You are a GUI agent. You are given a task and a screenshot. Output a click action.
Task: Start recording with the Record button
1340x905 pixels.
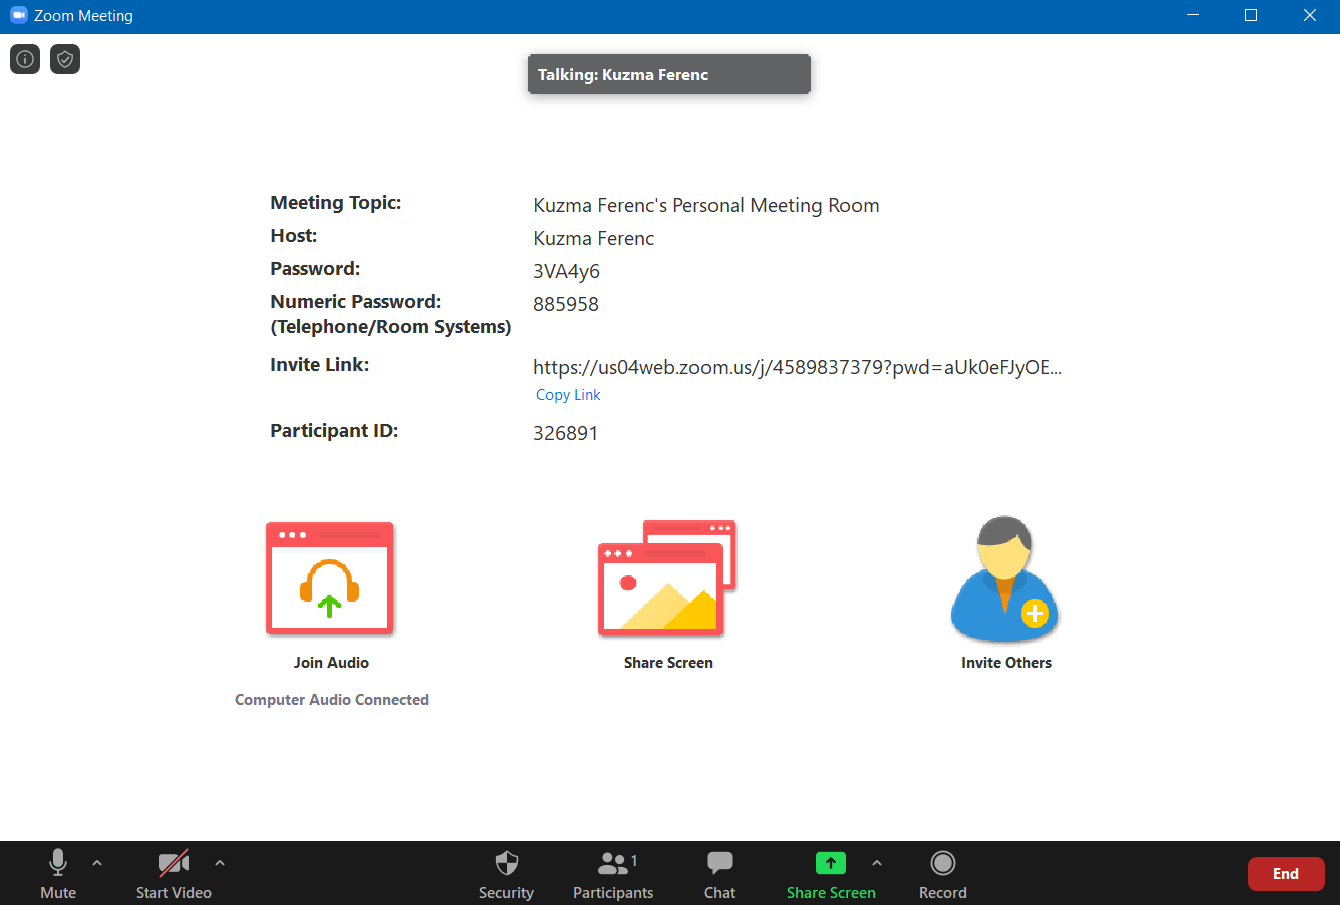pyautogui.click(x=943, y=873)
